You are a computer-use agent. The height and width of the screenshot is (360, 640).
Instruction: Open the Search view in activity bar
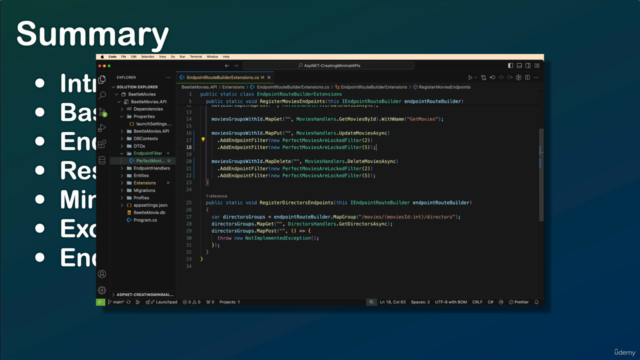102,95
